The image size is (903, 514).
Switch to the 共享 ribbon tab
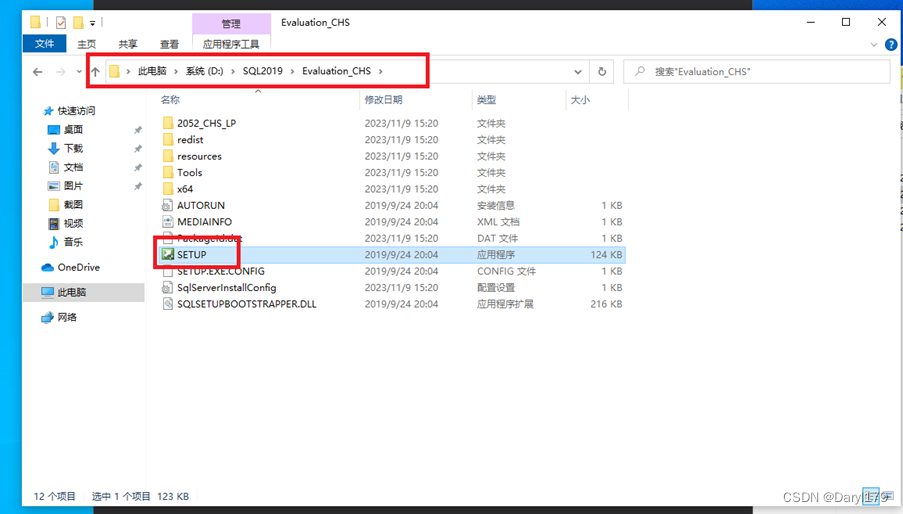point(128,44)
